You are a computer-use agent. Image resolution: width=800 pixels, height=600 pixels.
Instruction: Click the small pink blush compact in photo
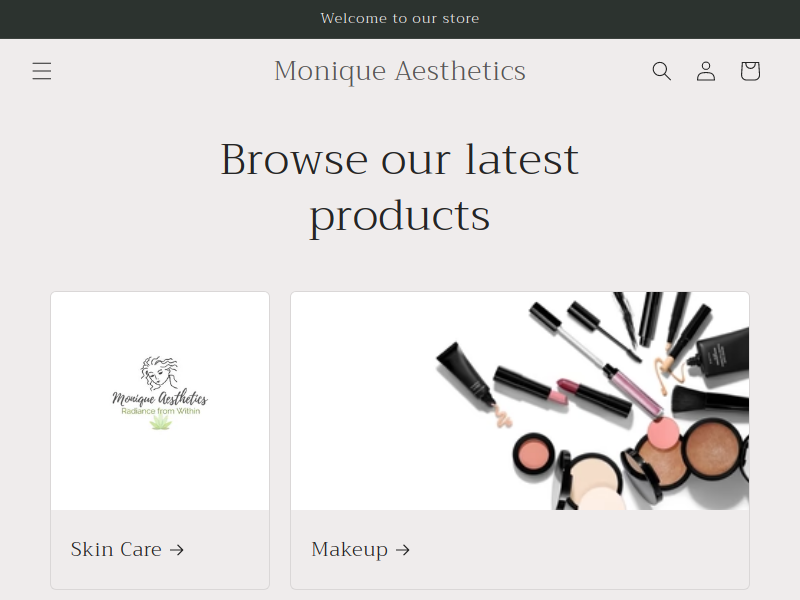pyautogui.click(x=534, y=455)
